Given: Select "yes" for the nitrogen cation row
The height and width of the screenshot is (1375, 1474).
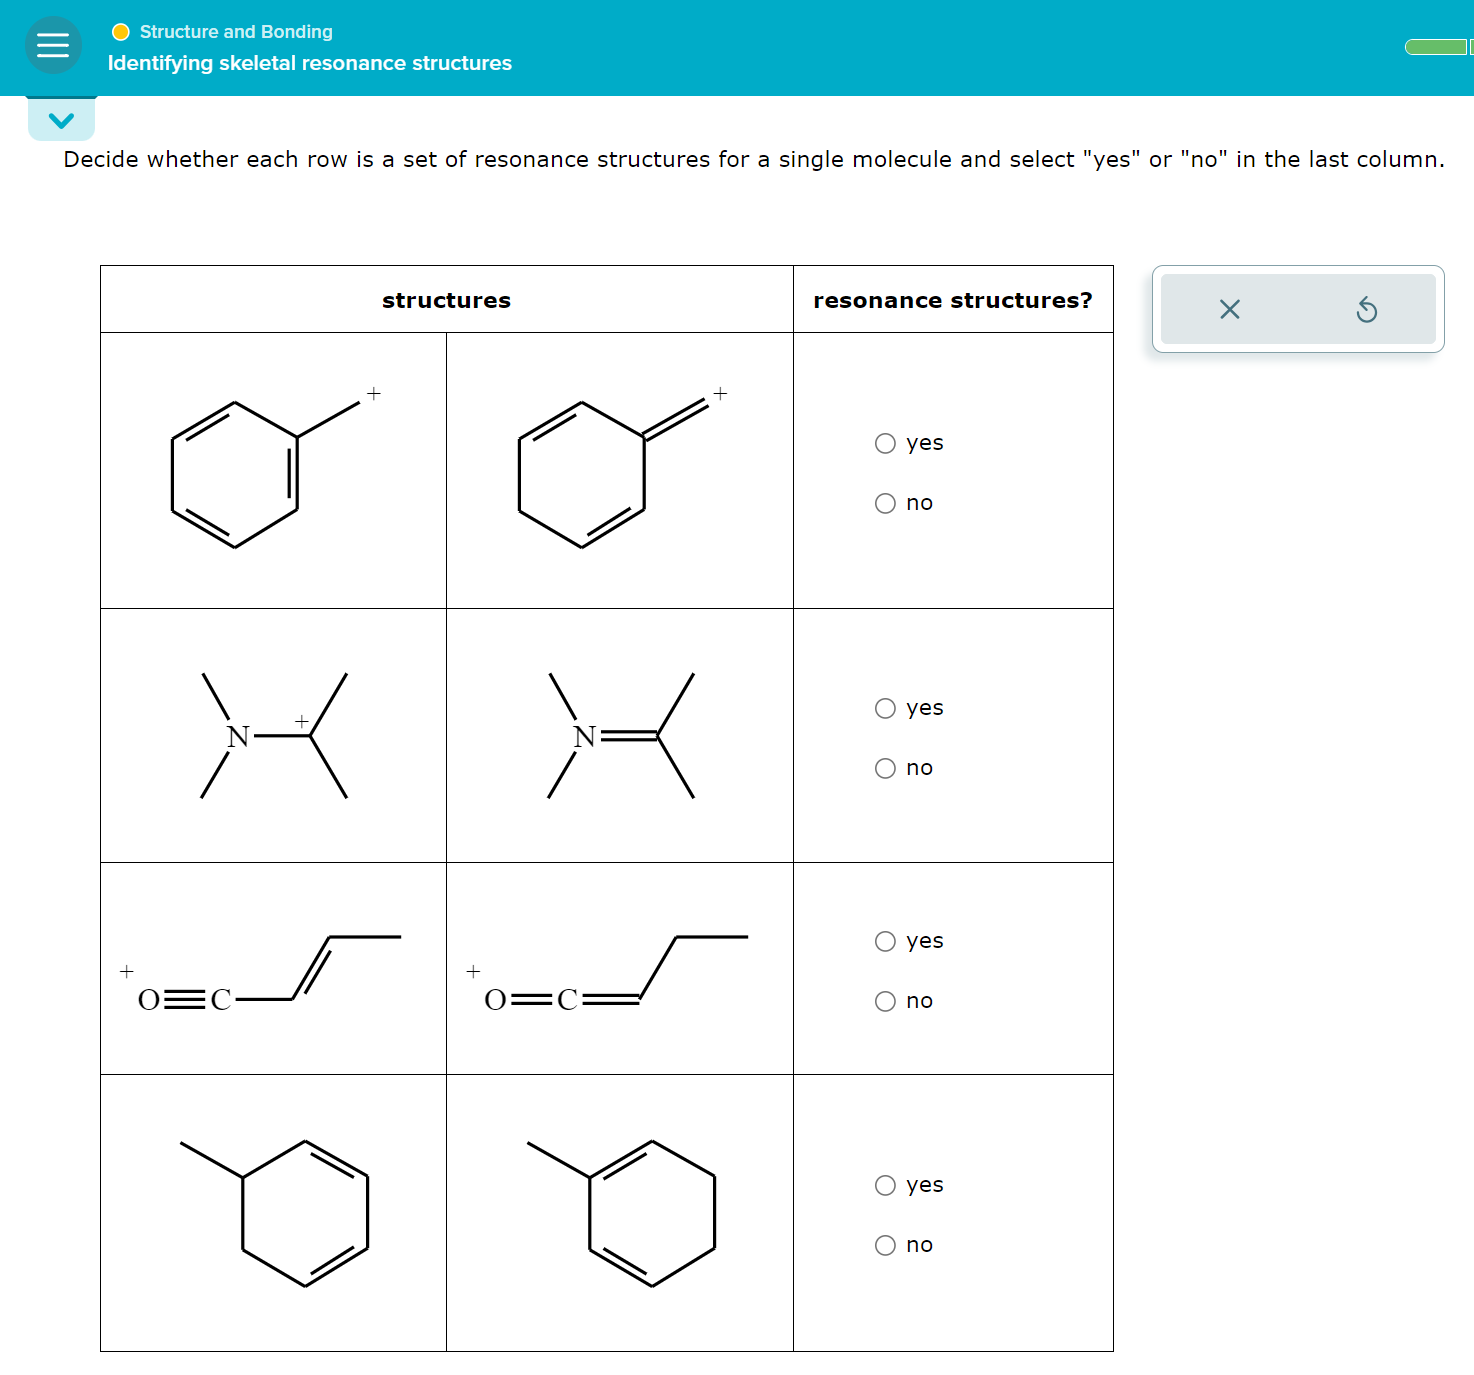Looking at the screenshot, I should (x=884, y=708).
